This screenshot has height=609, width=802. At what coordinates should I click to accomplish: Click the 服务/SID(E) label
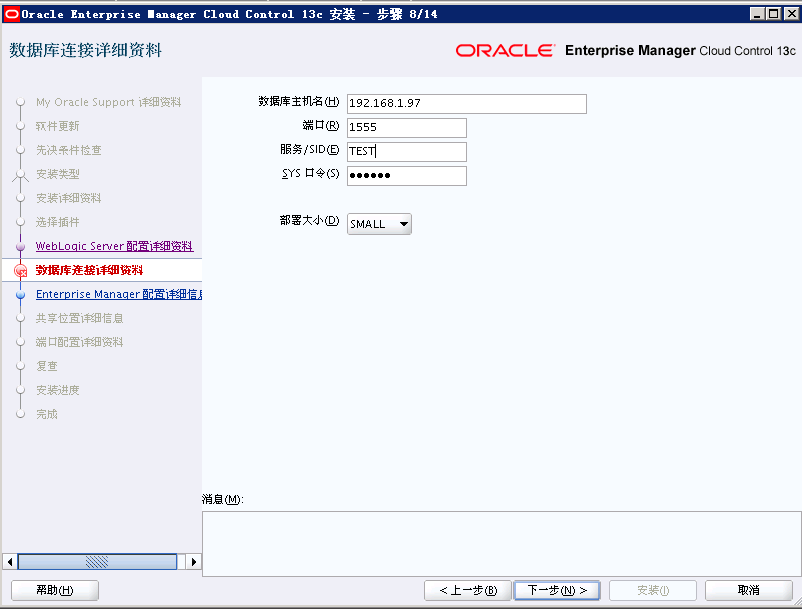click(x=309, y=149)
